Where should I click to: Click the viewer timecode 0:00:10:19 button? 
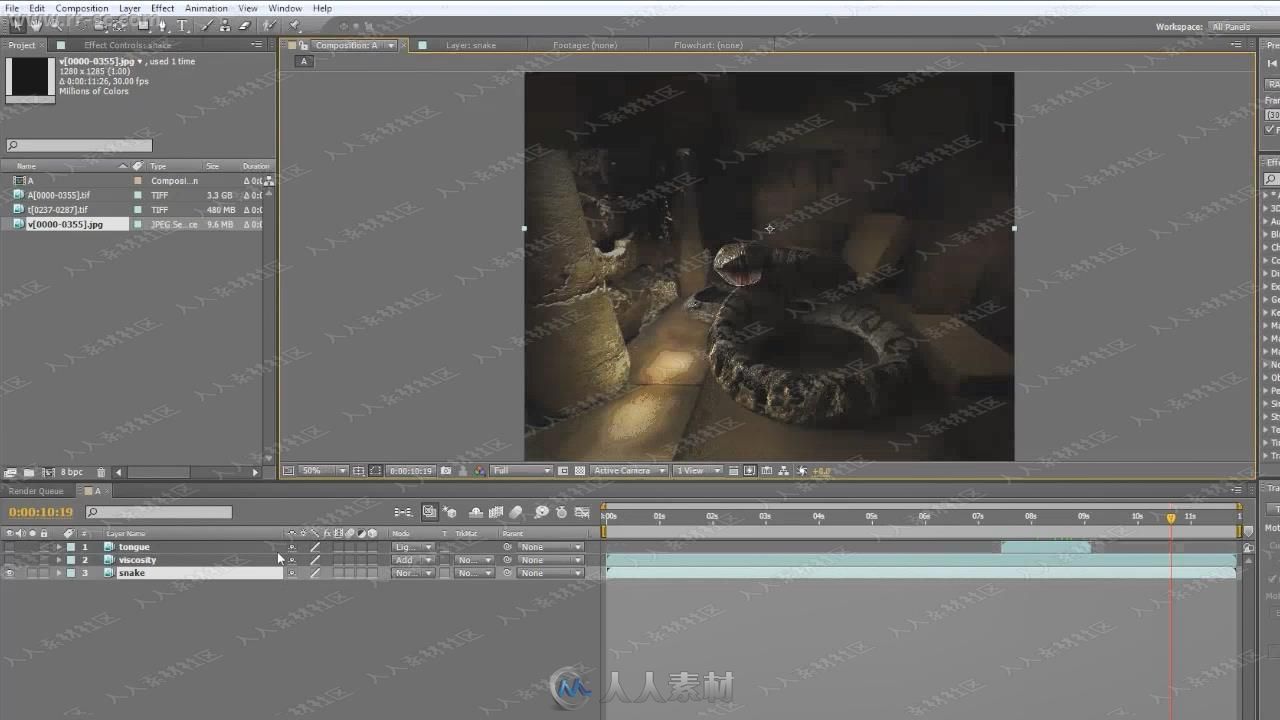[410, 471]
